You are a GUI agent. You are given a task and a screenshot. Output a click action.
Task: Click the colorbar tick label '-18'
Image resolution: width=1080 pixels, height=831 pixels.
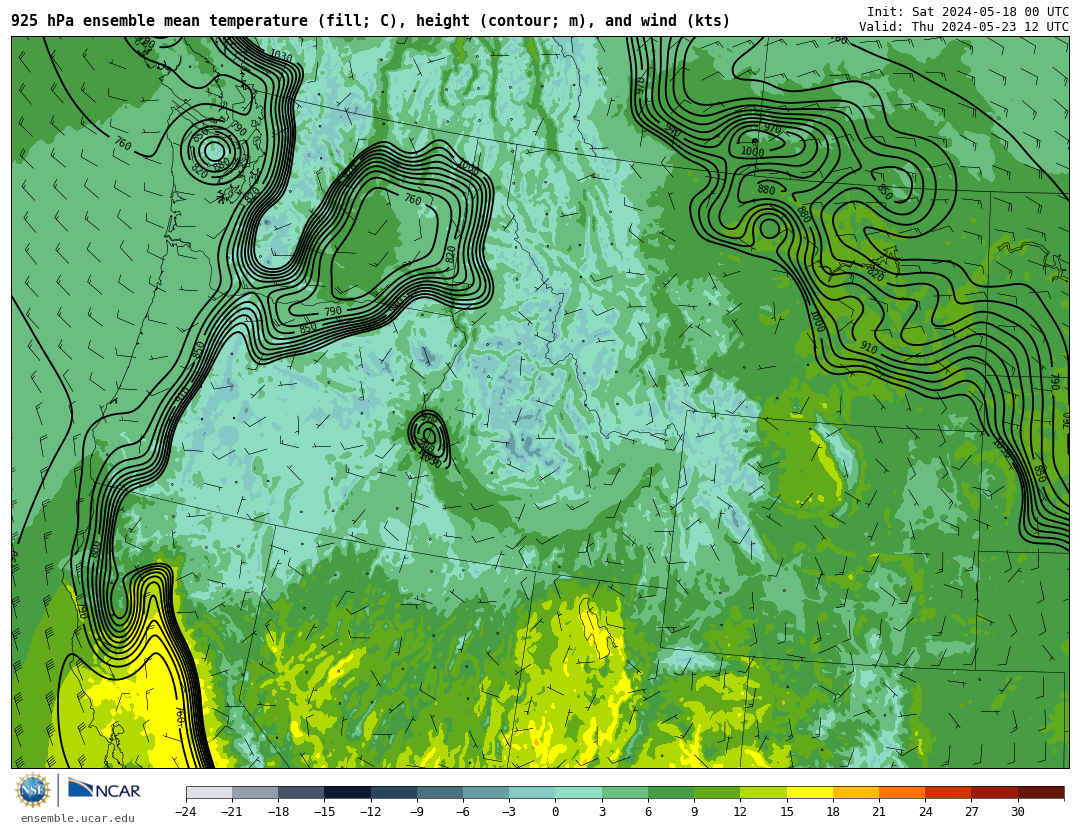(x=278, y=812)
